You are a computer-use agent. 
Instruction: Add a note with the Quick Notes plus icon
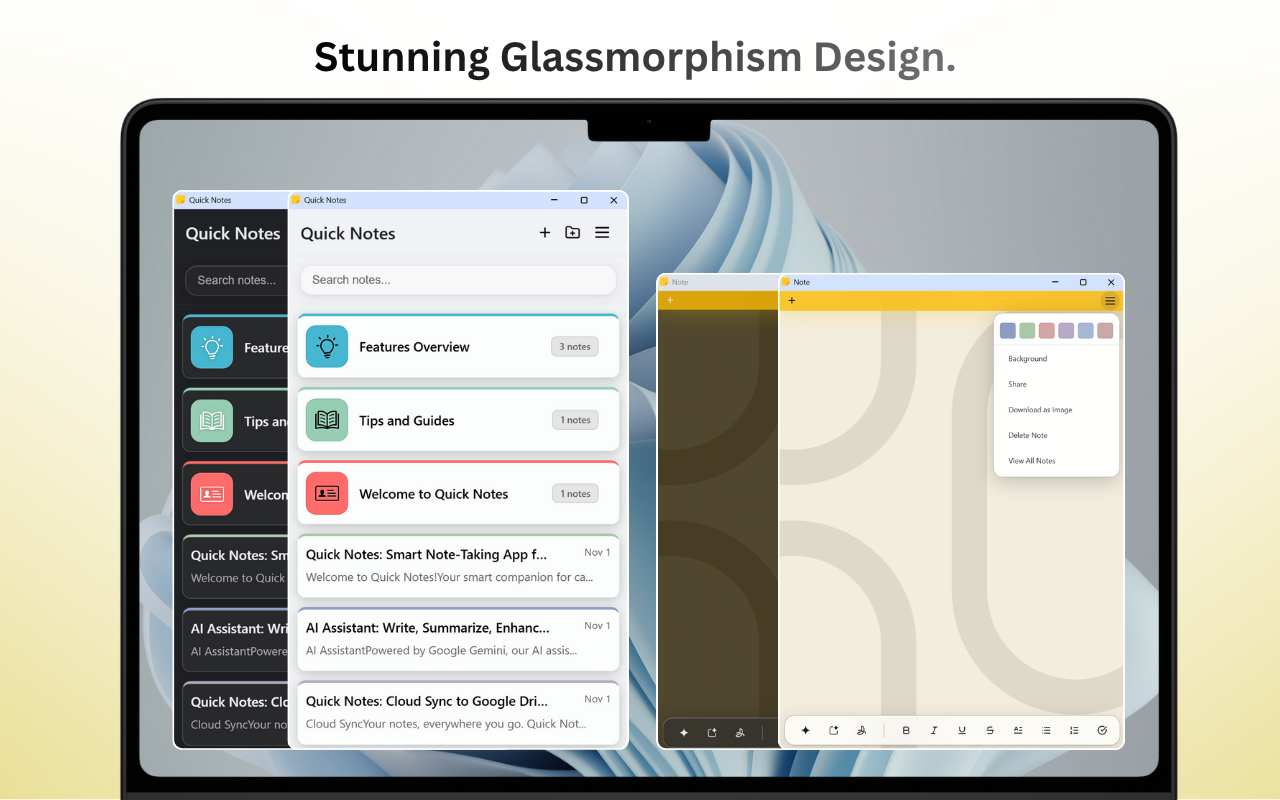[545, 233]
